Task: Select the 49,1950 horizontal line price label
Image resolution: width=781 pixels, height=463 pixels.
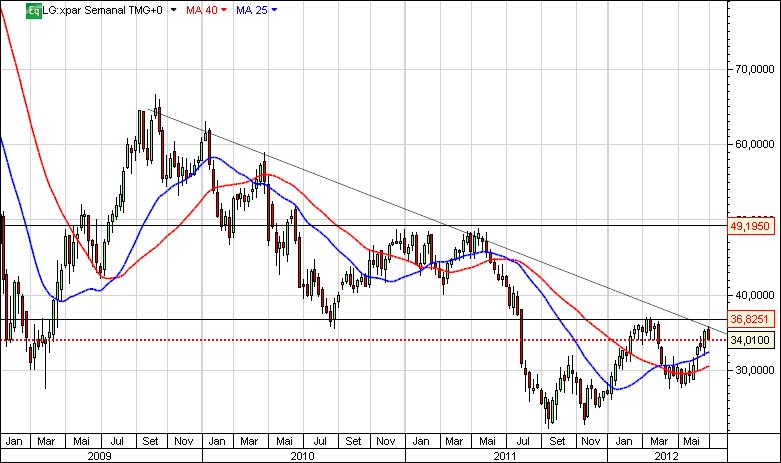Action: (752, 226)
